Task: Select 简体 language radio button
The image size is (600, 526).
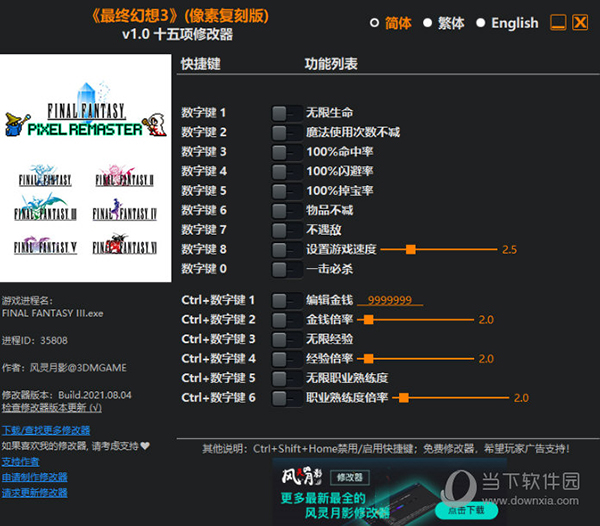Action: pyautogui.click(x=374, y=23)
